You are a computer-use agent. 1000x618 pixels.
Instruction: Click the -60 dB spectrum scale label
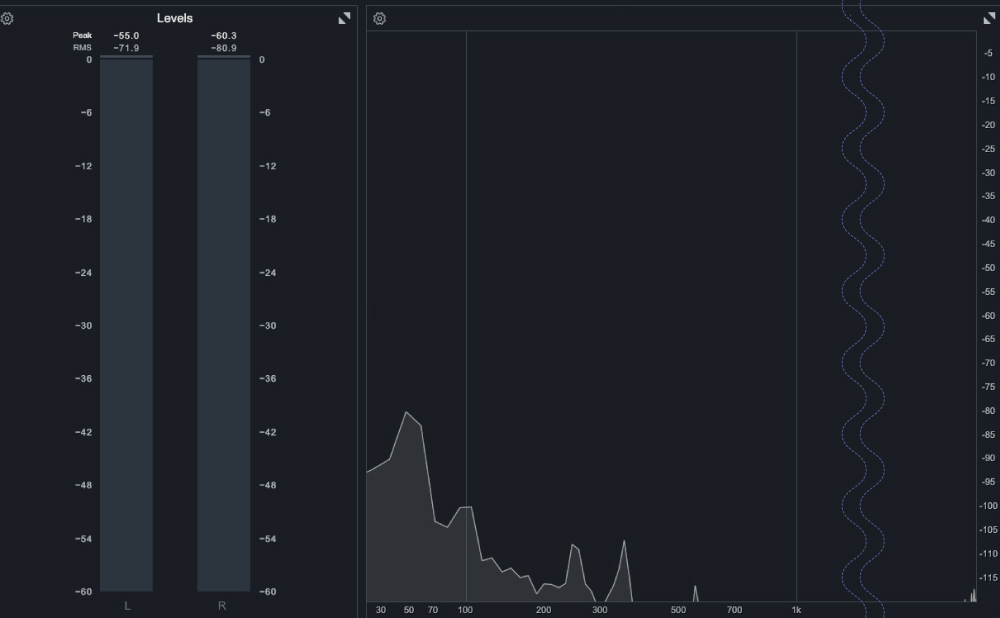click(987, 315)
